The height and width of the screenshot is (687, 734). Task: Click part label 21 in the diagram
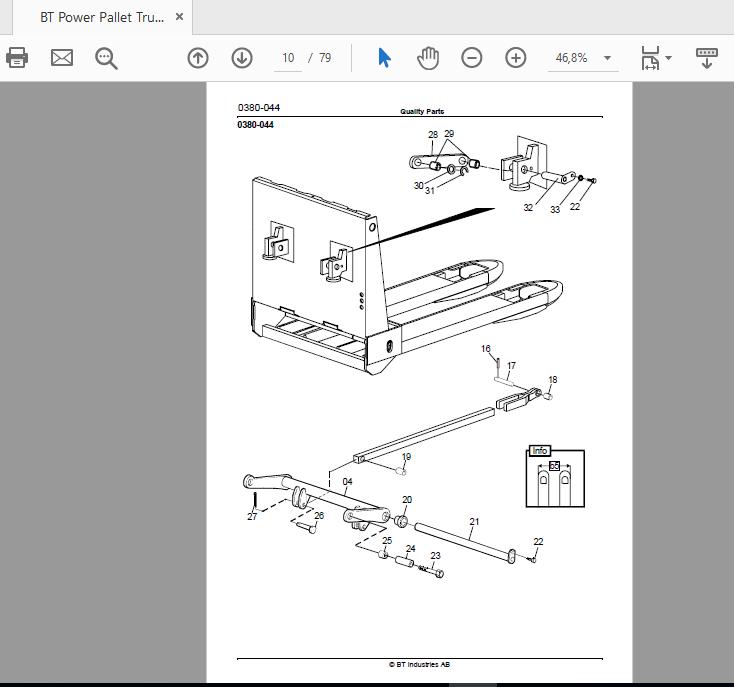pyautogui.click(x=474, y=521)
